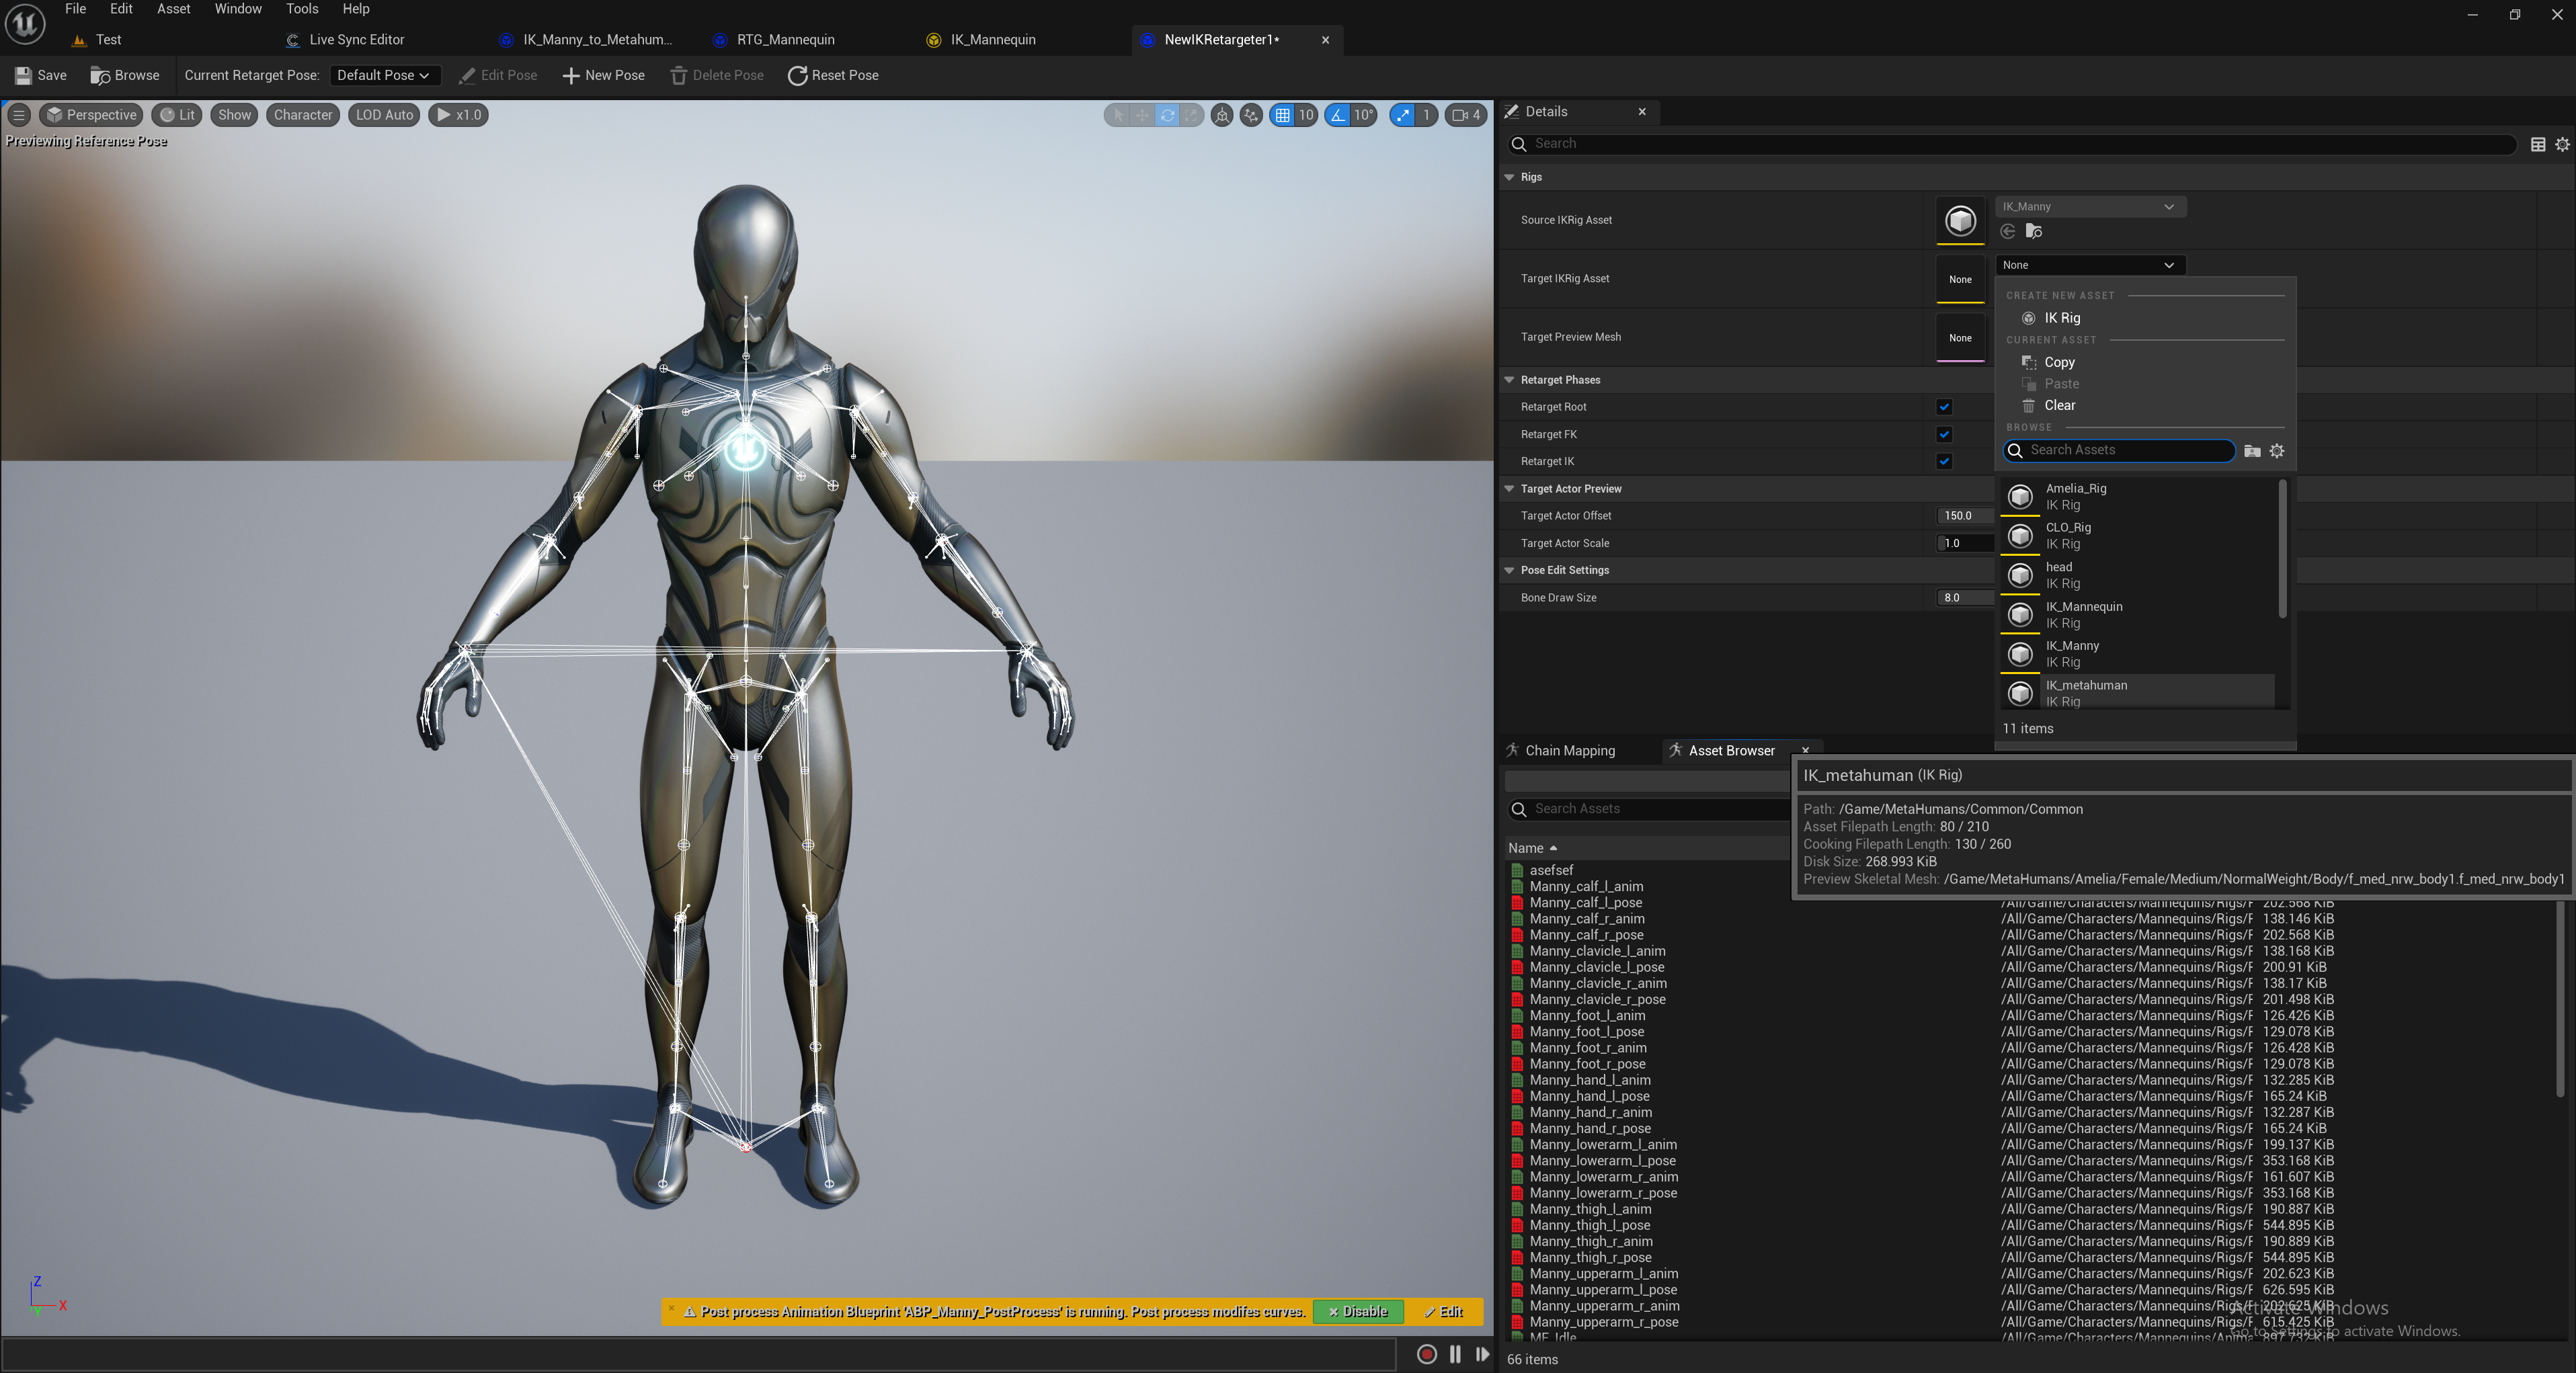Collapse the Retarget Phases section
This screenshot has height=1373, width=2576.
(1509, 380)
